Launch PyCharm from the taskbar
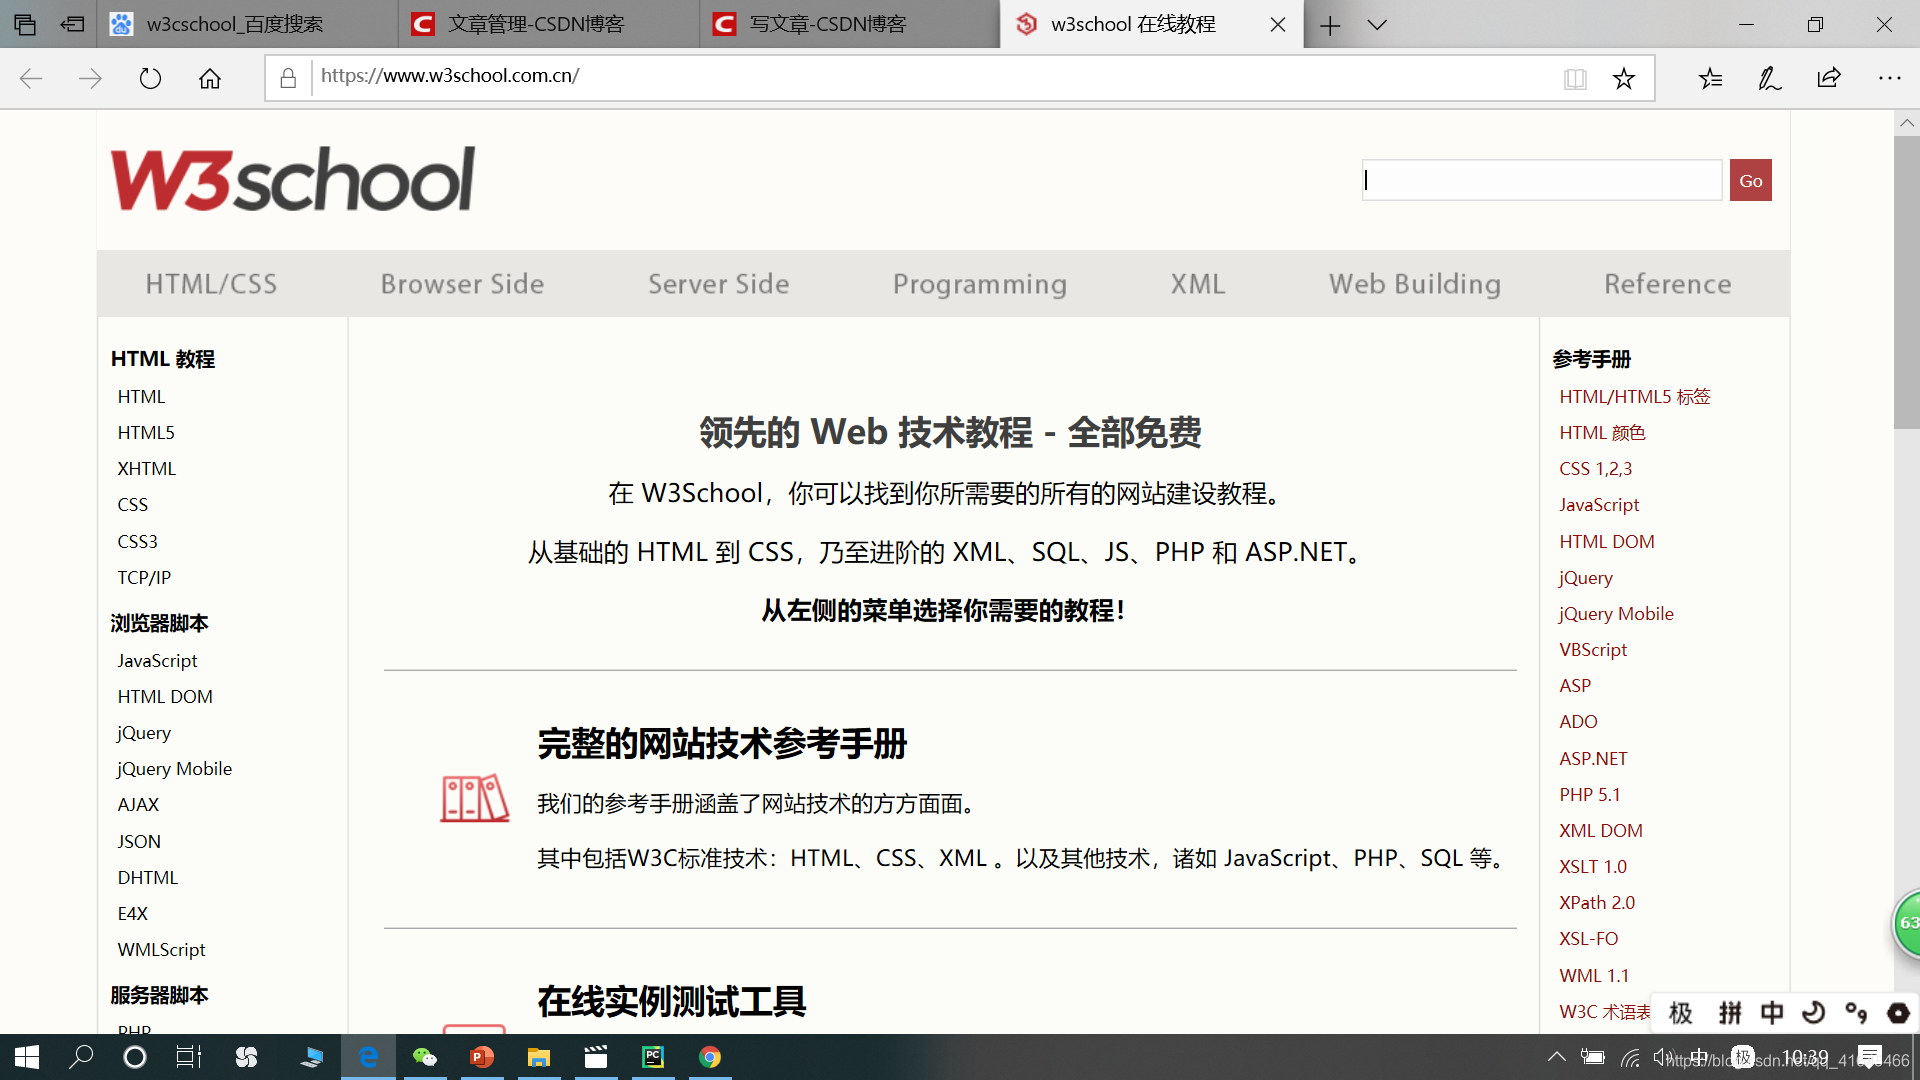The height and width of the screenshot is (1080, 1920). point(653,1057)
